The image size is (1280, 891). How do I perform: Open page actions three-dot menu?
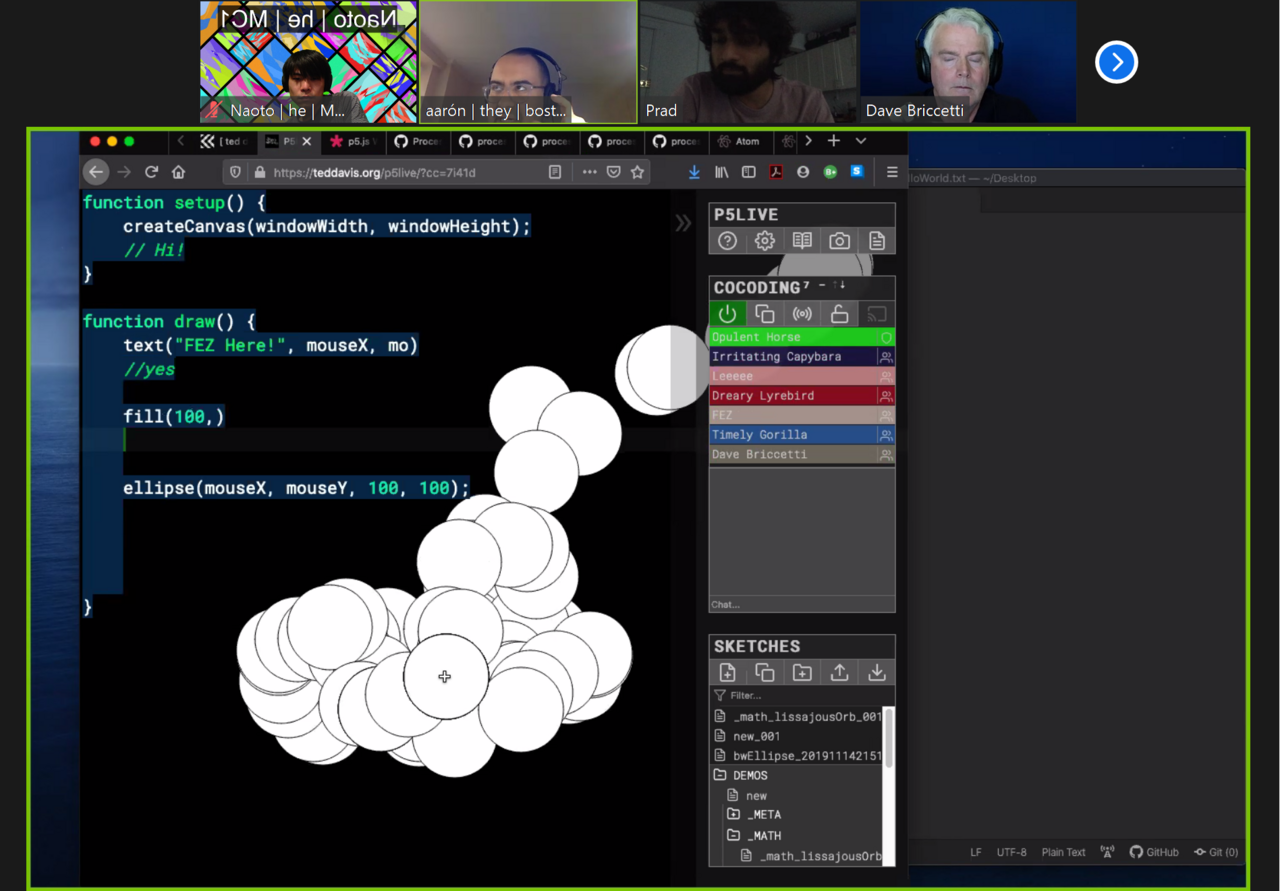pos(590,172)
